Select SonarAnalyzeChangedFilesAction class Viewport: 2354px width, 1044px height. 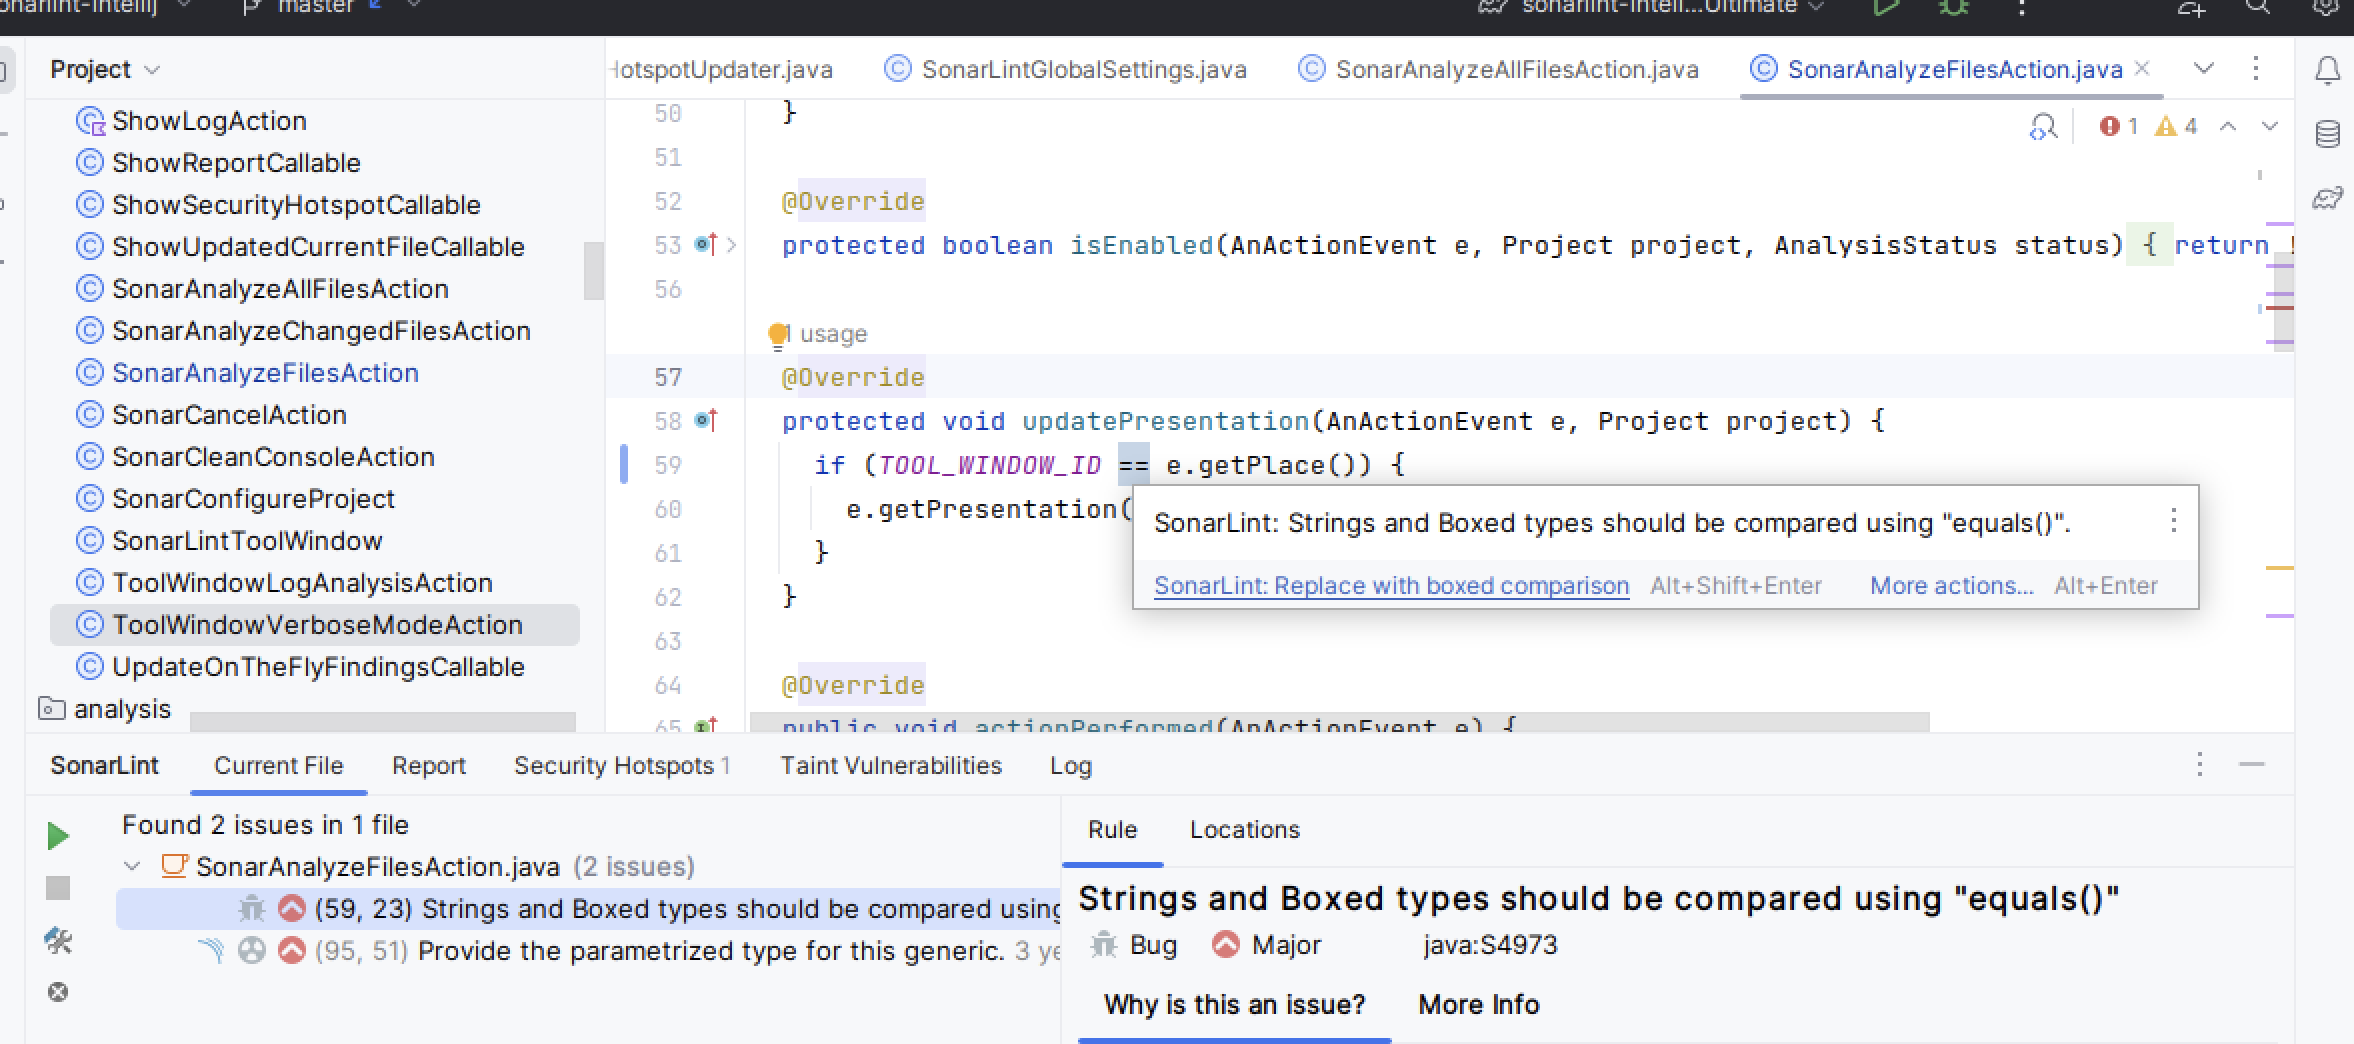[320, 331]
